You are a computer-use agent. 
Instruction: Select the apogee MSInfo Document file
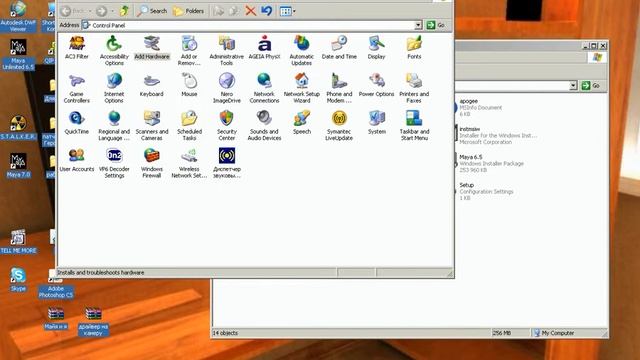coord(480,107)
